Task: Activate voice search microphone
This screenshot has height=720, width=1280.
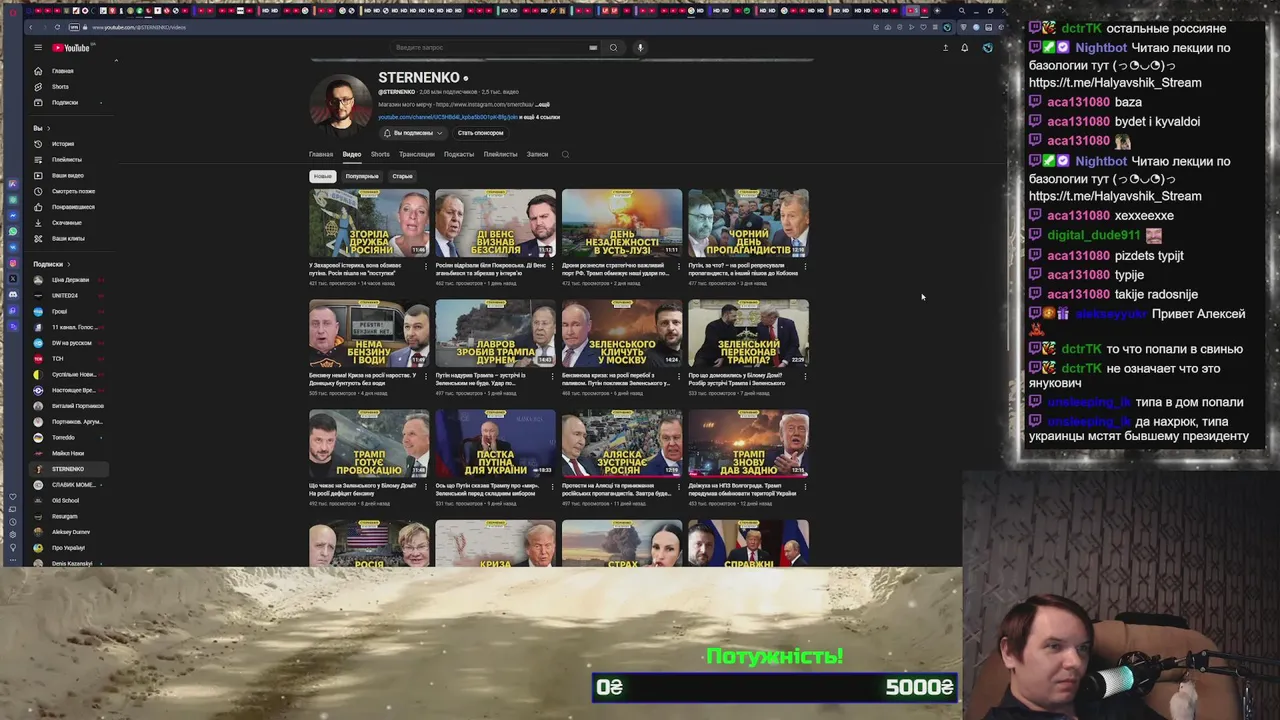Action: pyautogui.click(x=640, y=48)
